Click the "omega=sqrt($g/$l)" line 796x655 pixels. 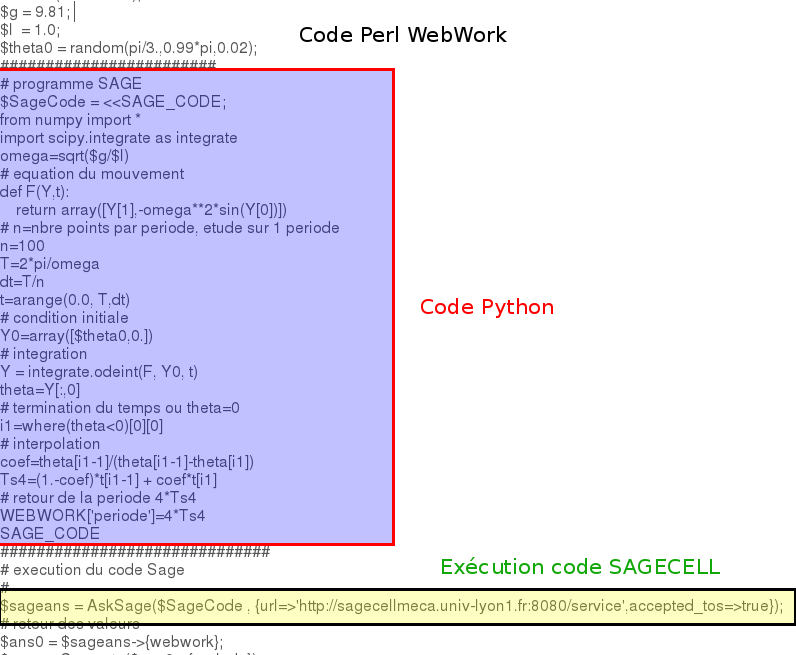[x=64, y=156]
